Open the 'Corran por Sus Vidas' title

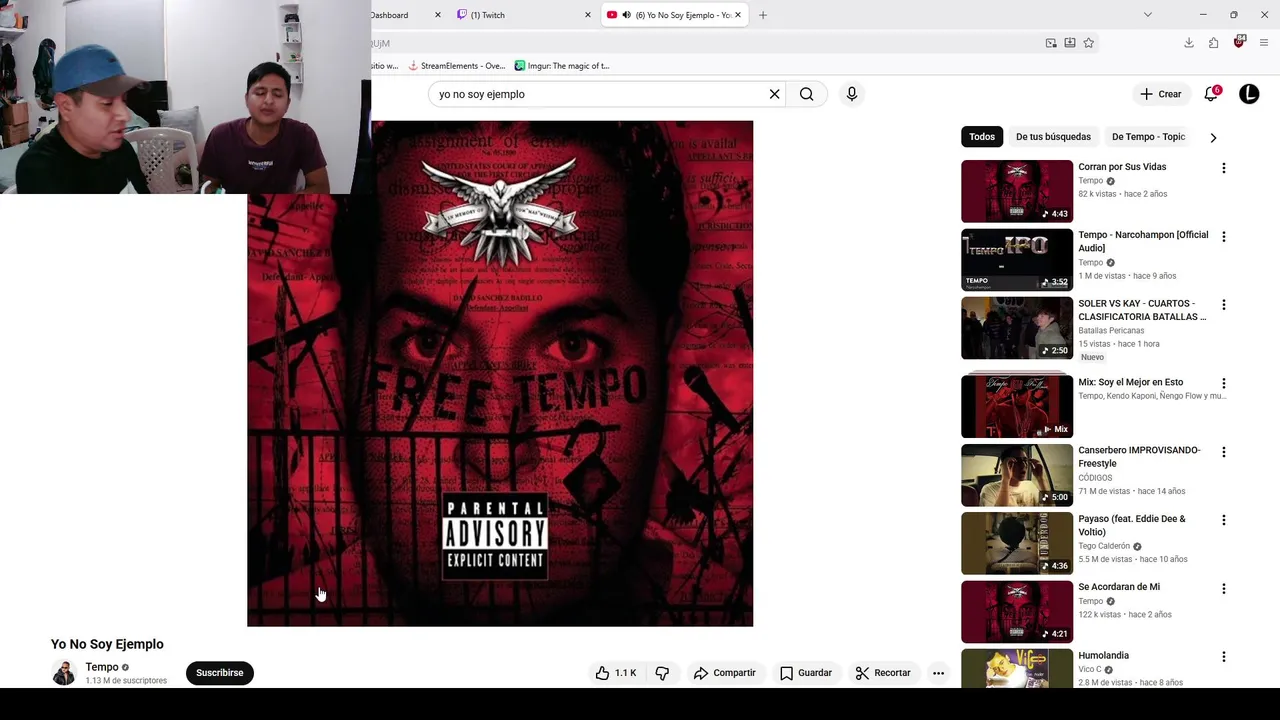[1122, 167]
